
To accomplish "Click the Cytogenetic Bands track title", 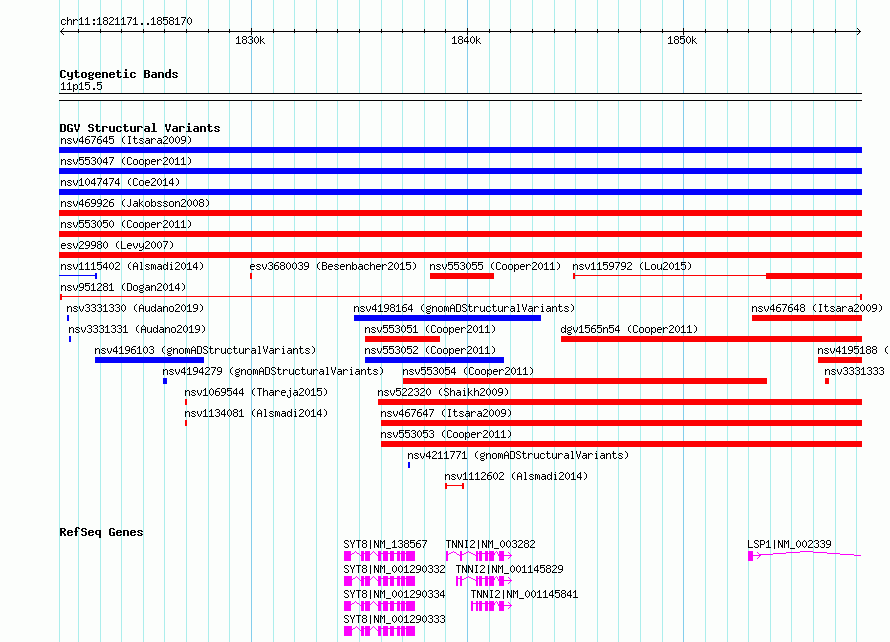I will [119, 74].
